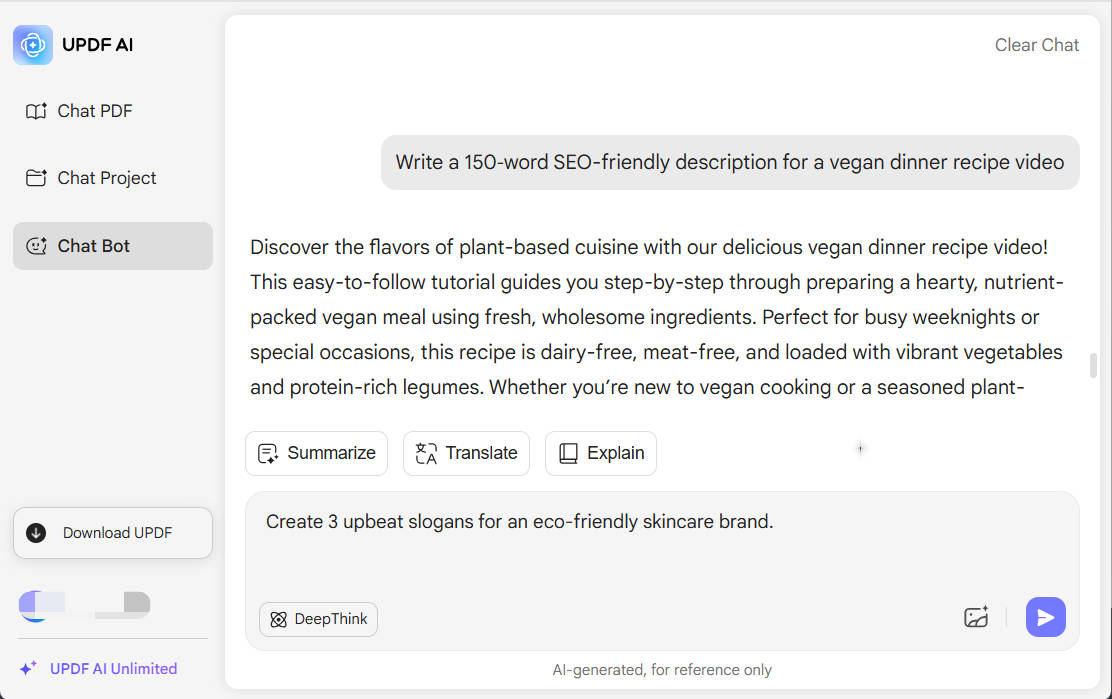
Task: Clear Chat history
Action: click(1037, 45)
